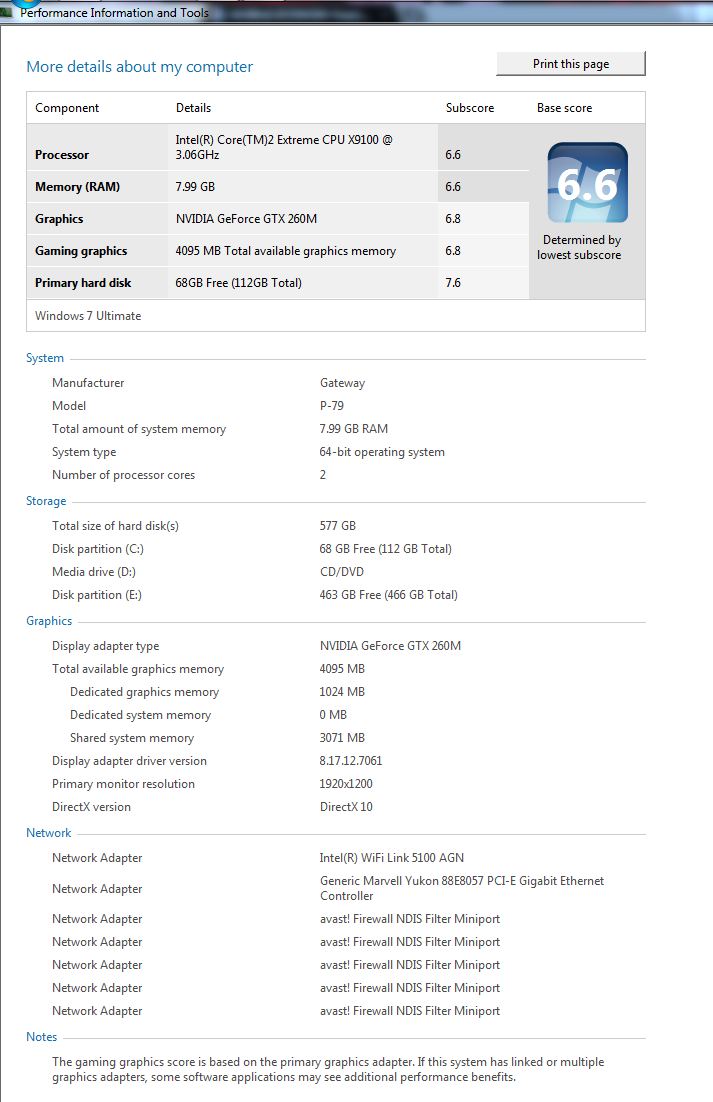This screenshot has height=1102, width=713.
Task: Select the driver version 8.17.12.7061
Action: pos(351,760)
